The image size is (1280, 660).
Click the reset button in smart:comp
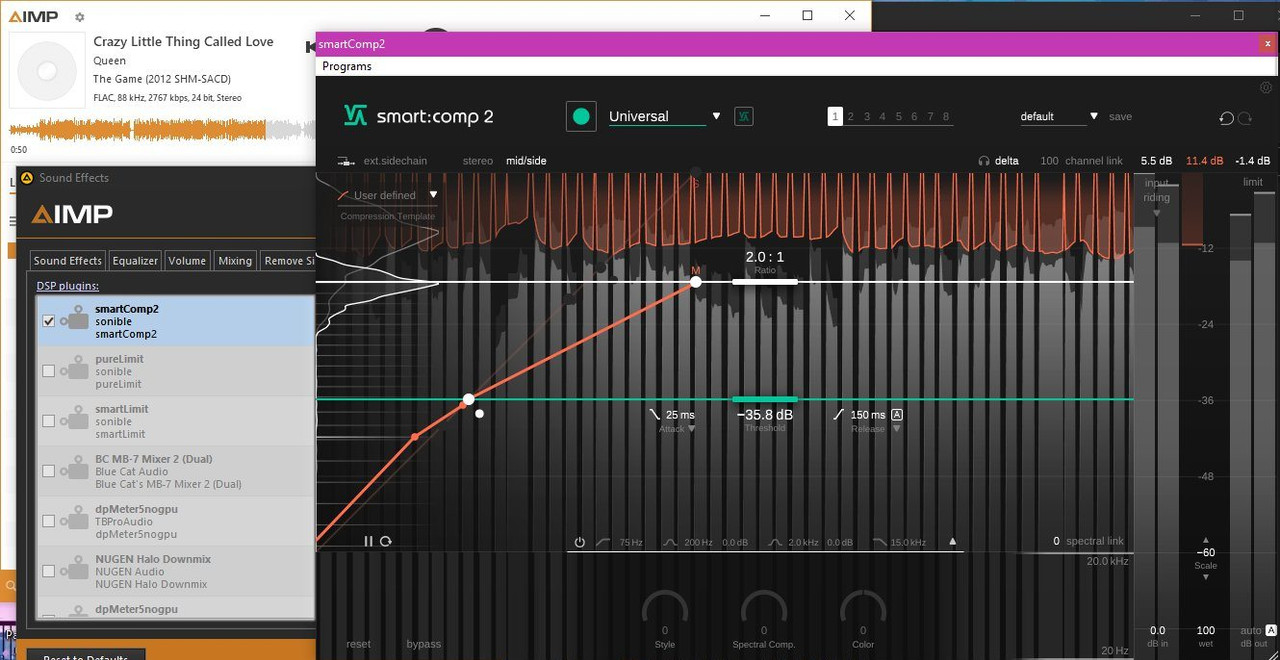coord(359,644)
